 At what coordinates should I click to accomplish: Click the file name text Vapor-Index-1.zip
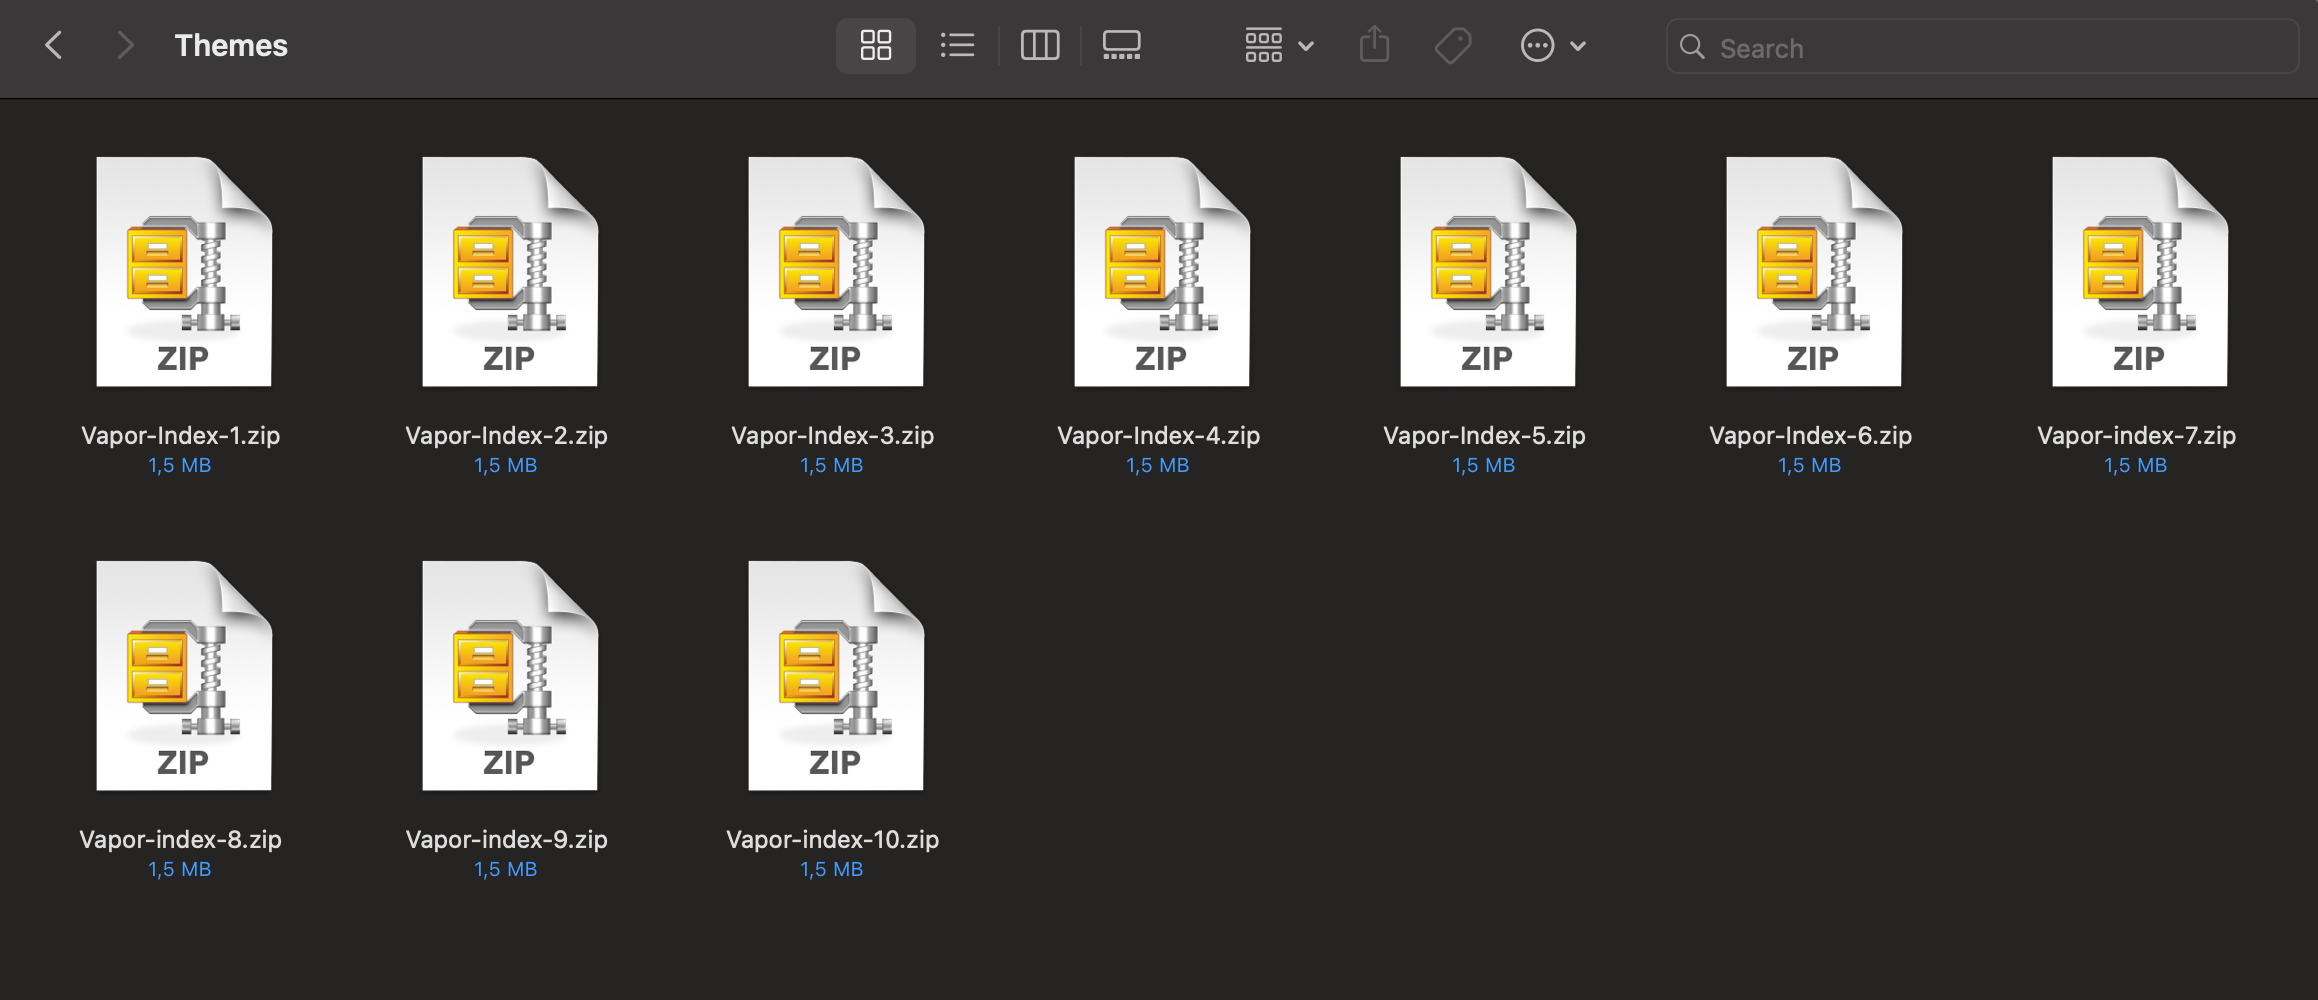180,436
